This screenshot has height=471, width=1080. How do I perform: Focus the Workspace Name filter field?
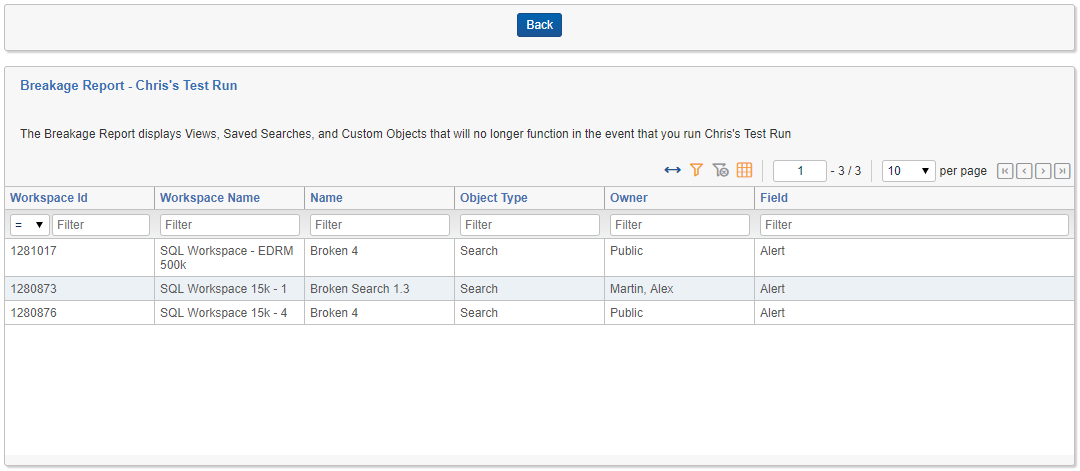[230, 225]
